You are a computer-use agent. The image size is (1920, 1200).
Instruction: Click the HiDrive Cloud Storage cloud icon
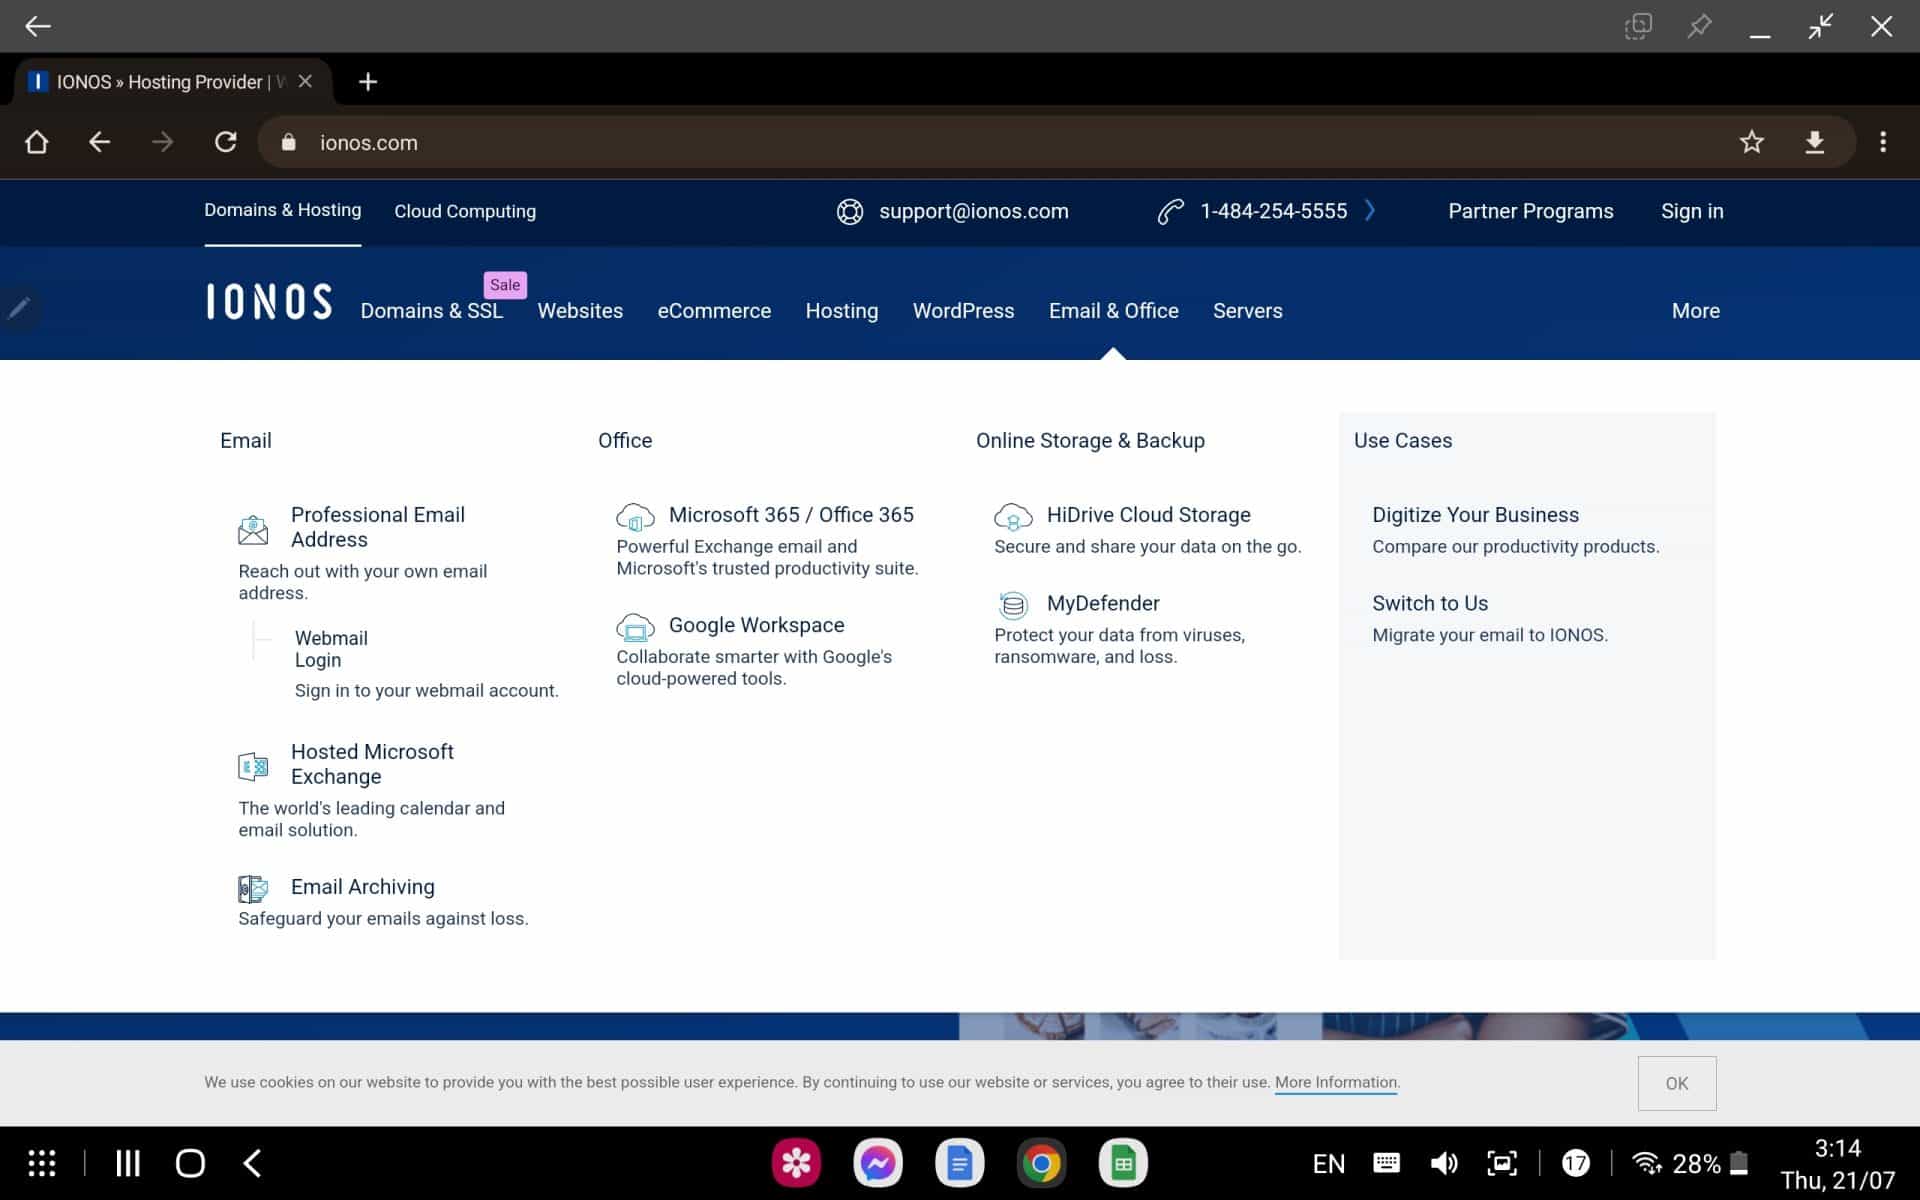(1013, 517)
